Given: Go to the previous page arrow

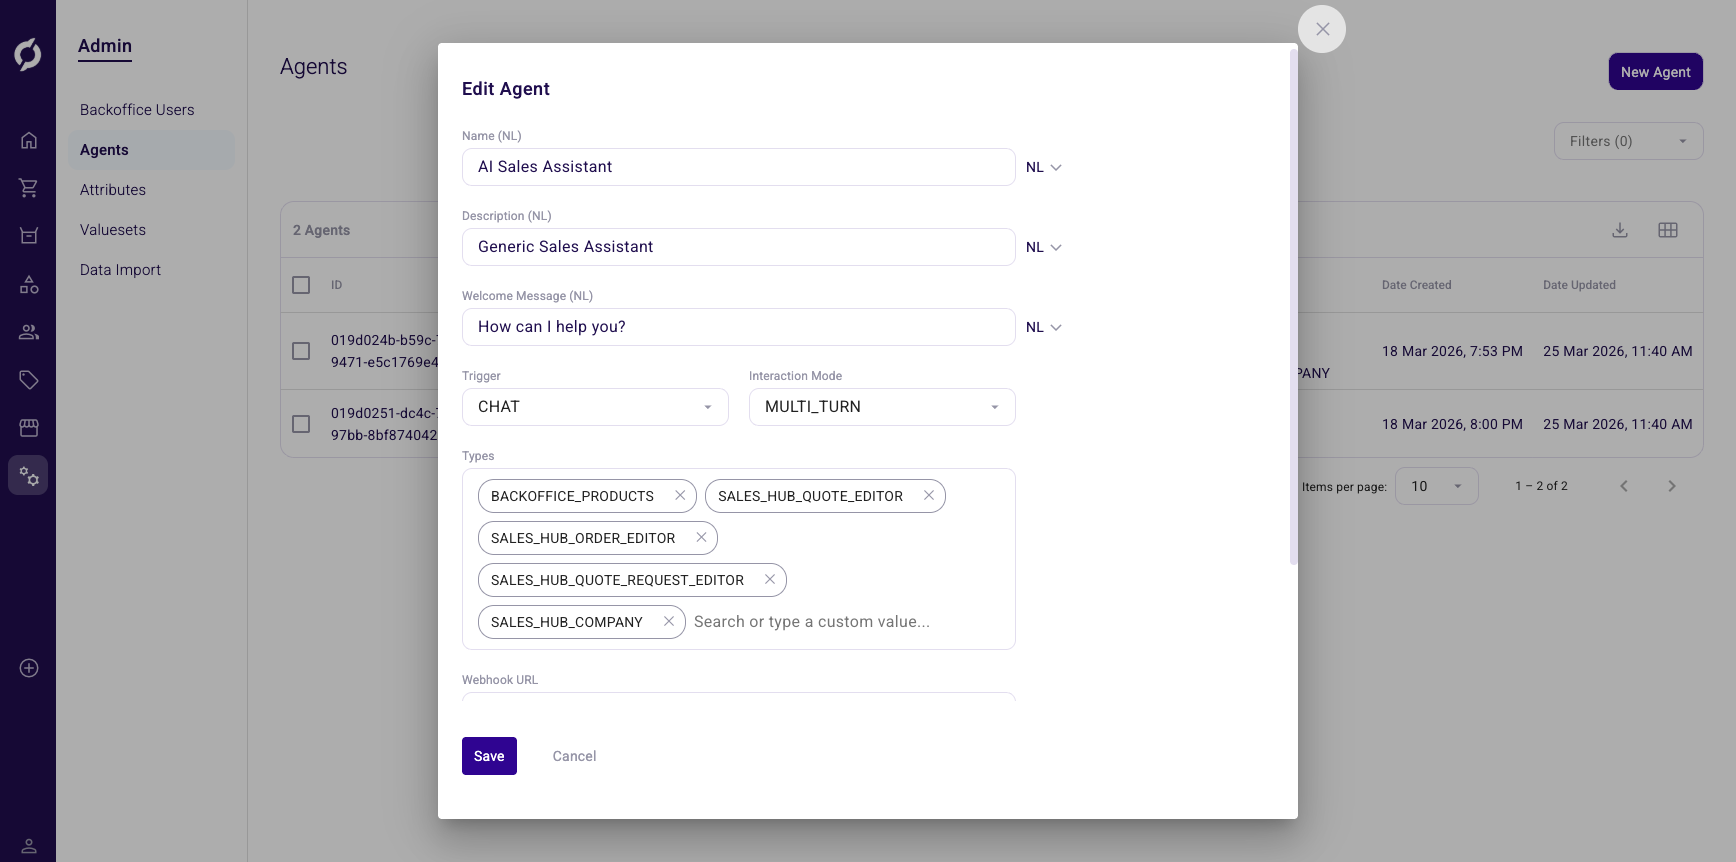Looking at the screenshot, I should pyautogui.click(x=1624, y=486).
